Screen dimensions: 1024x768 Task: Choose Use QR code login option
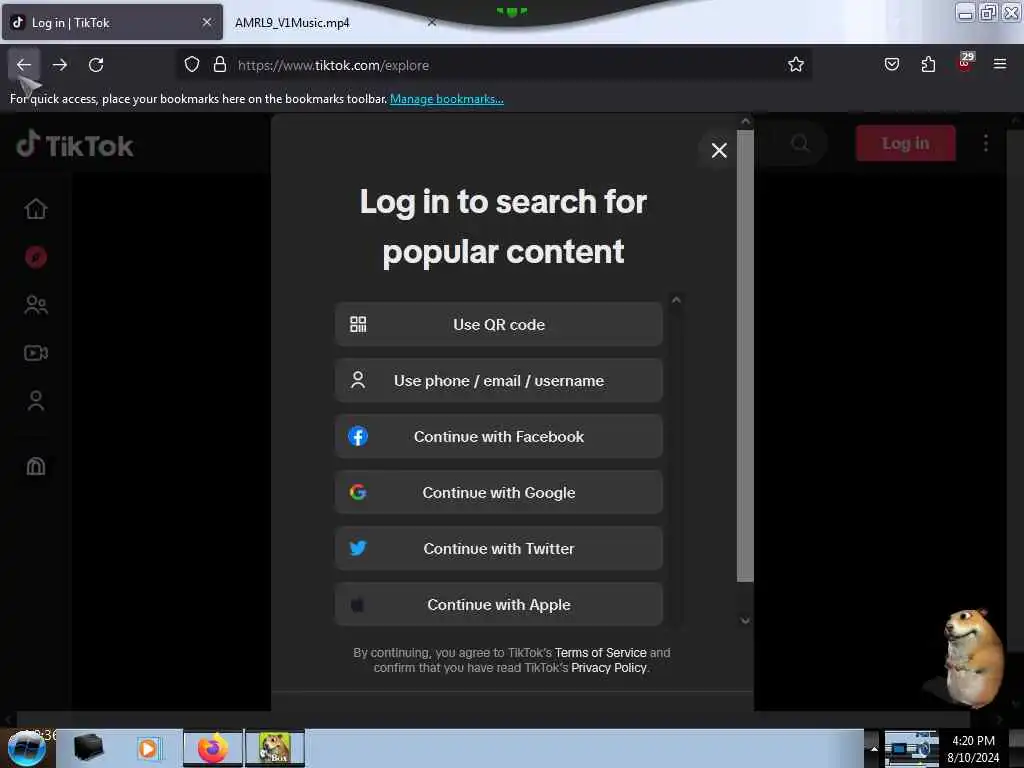tap(498, 324)
